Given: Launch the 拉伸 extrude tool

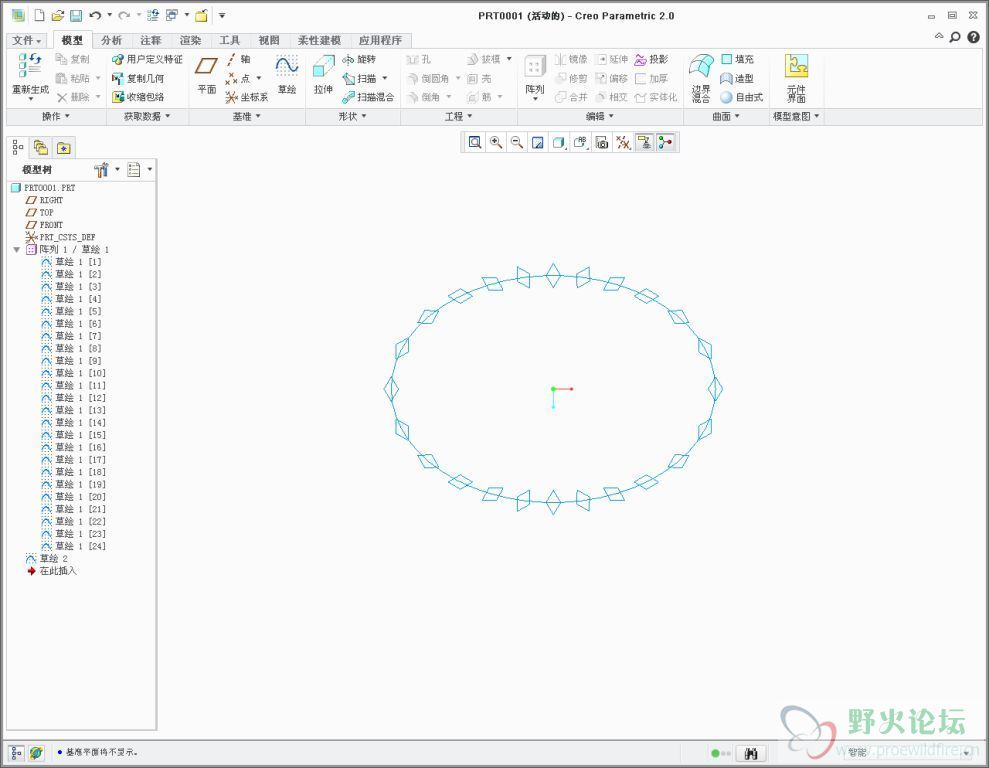Looking at the screenshot, I should 324,74.
